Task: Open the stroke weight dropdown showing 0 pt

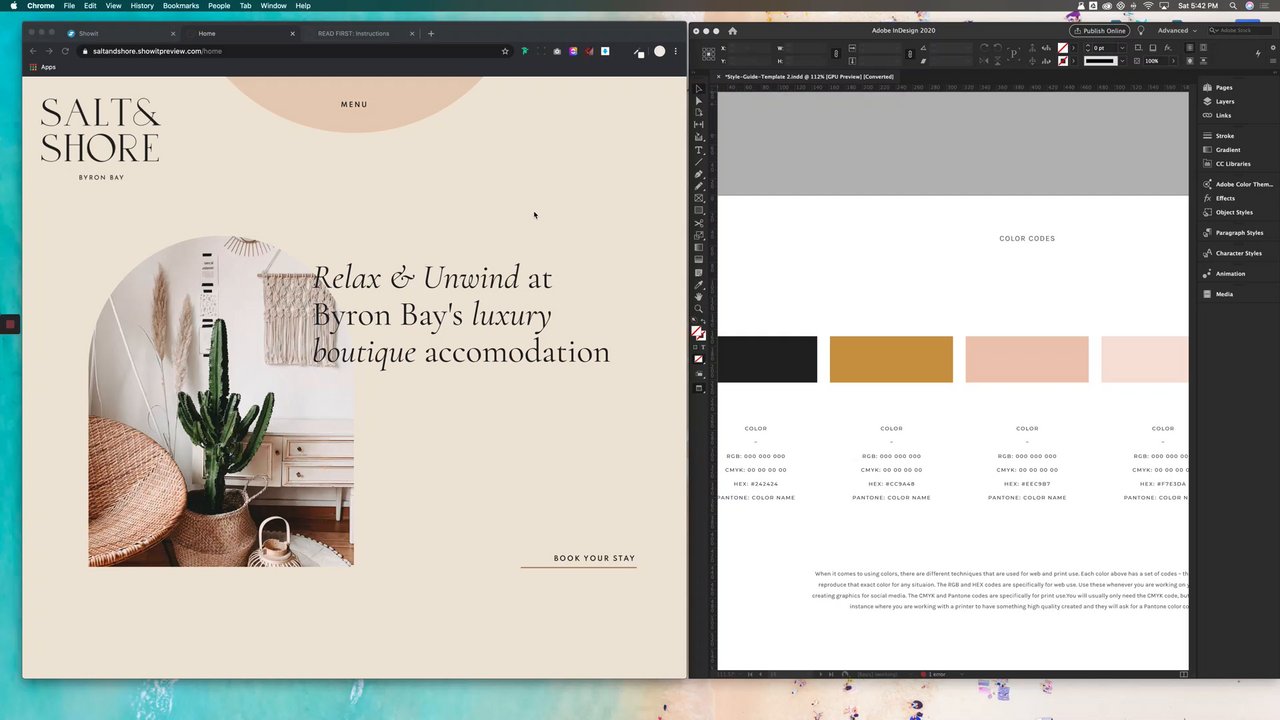Action: pyautogui.click(x=1121, y=48)
